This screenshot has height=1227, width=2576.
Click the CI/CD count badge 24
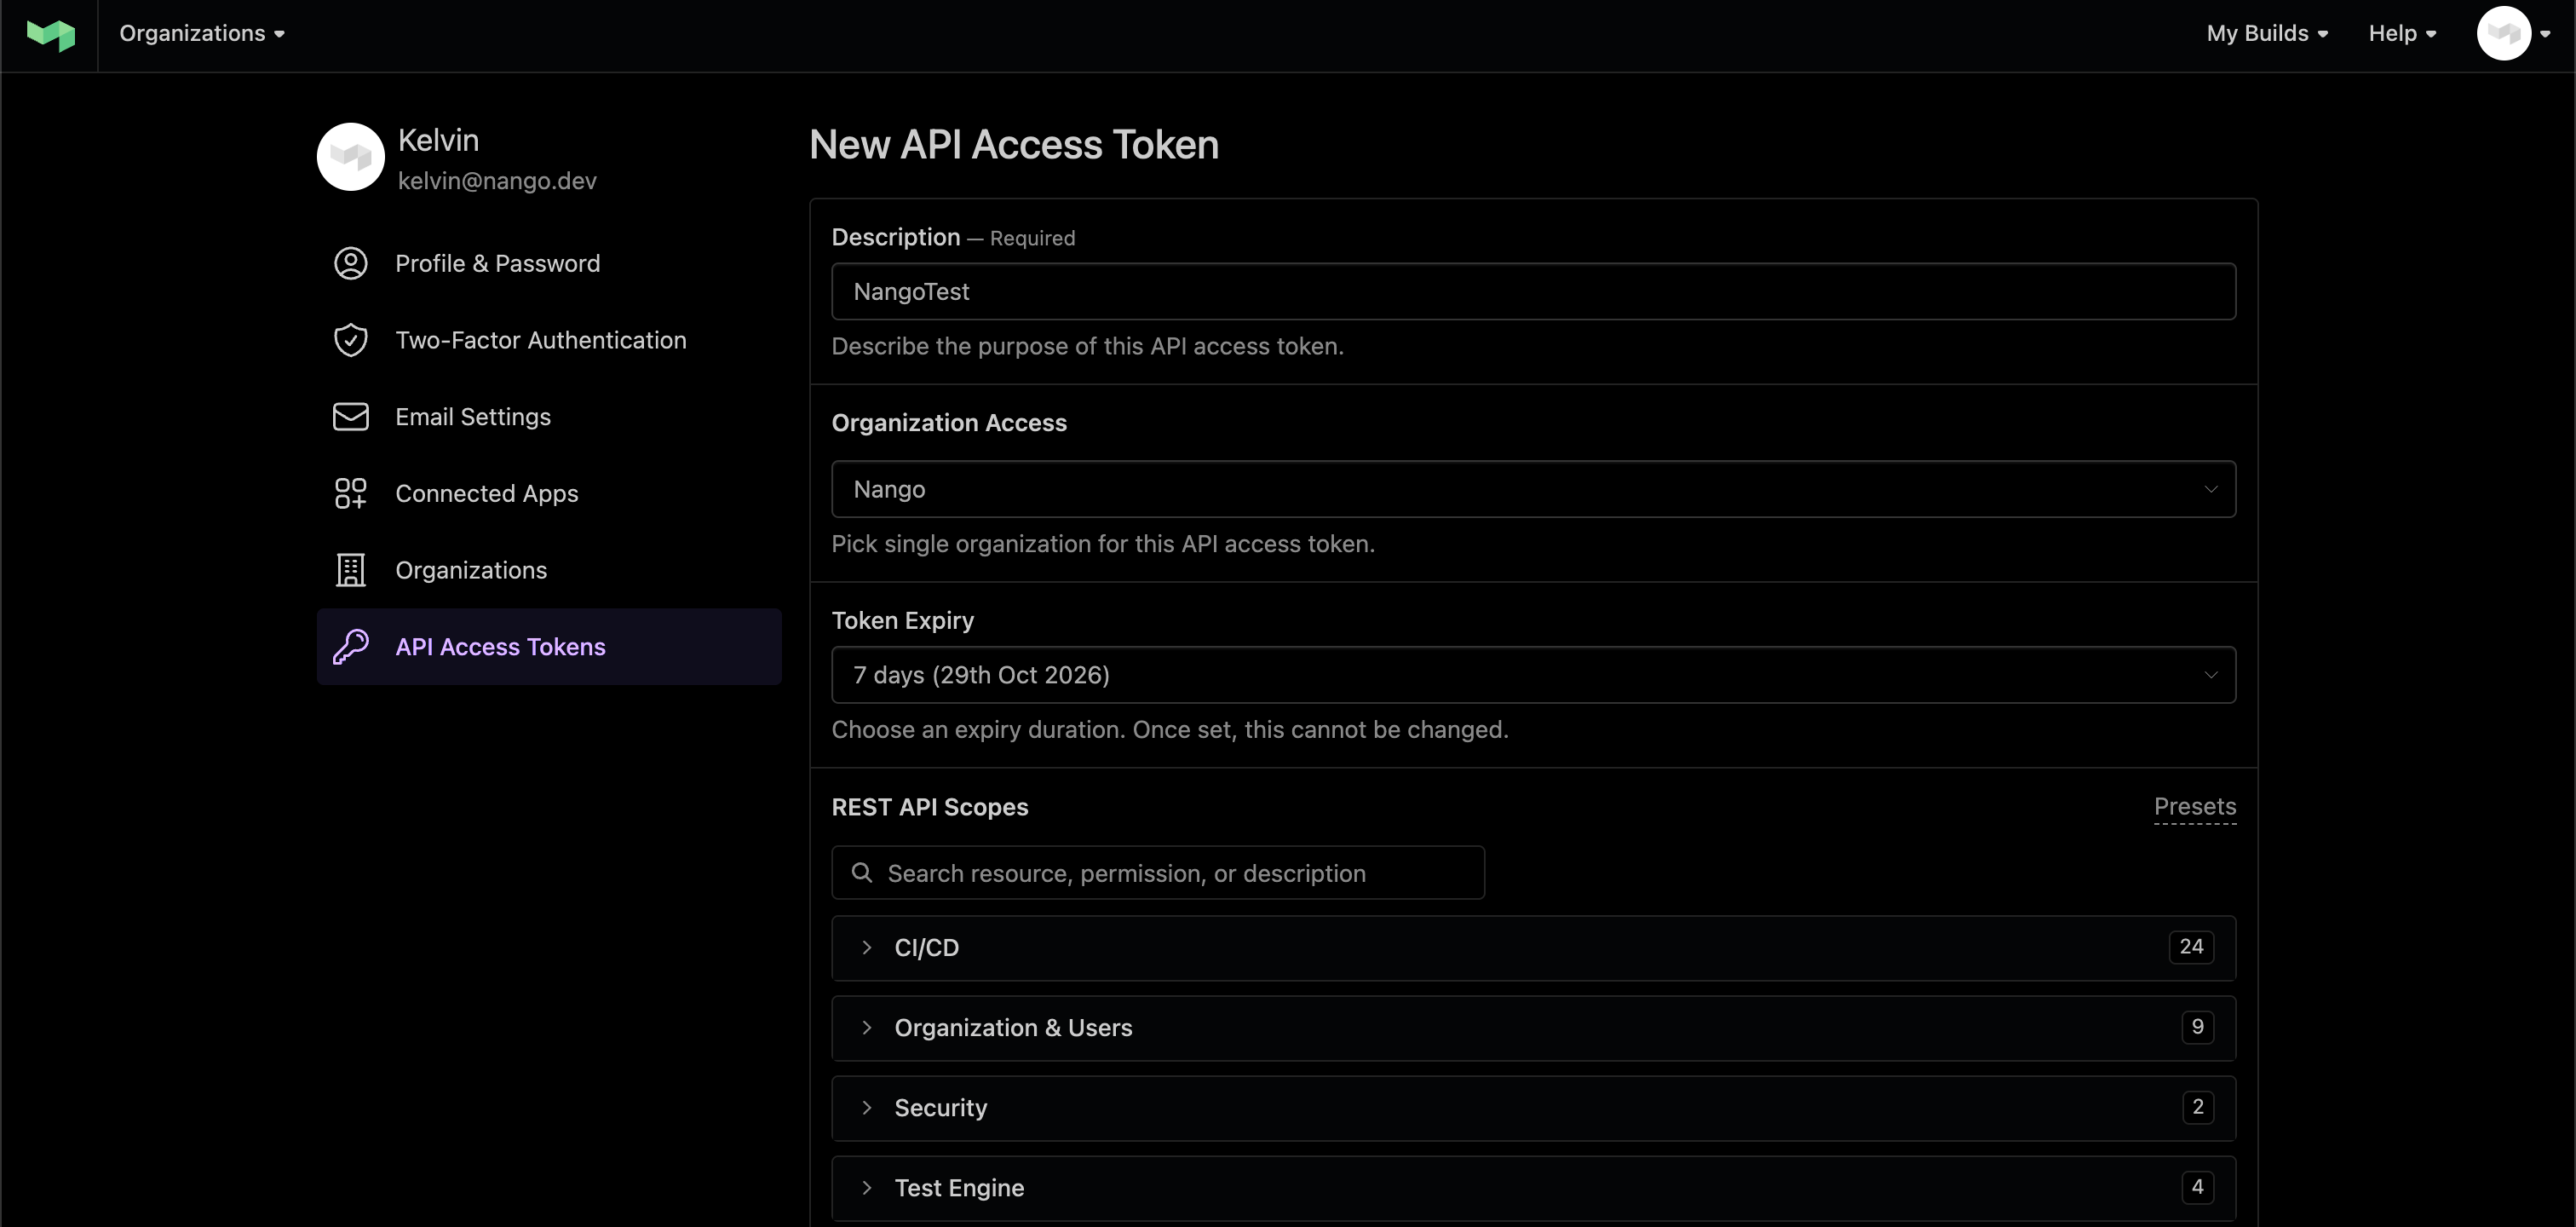(2191, 947)
